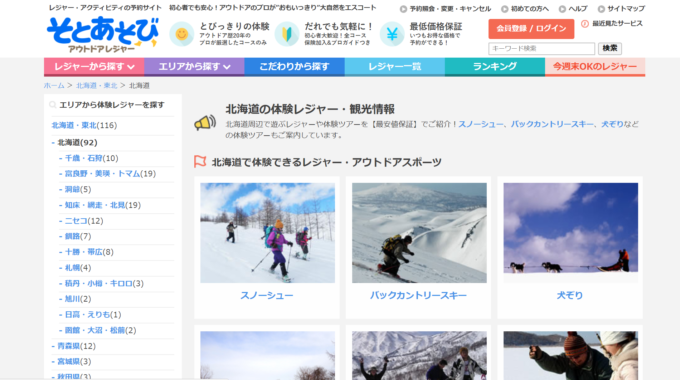Viewport: 680px width, 380px height.
Task: Open the 今週末OKのレジャー tab
Action: (595, 67)
